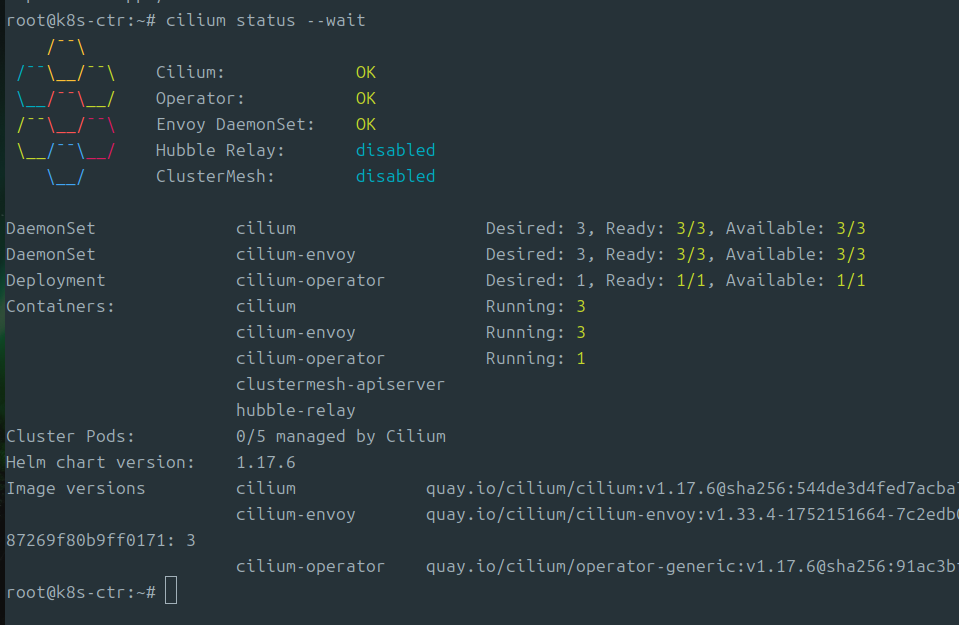Click the Helm chart version 1.17.6
Viewport: 959px width, 625px height.
pyautogui.click(x=265, y=462)
